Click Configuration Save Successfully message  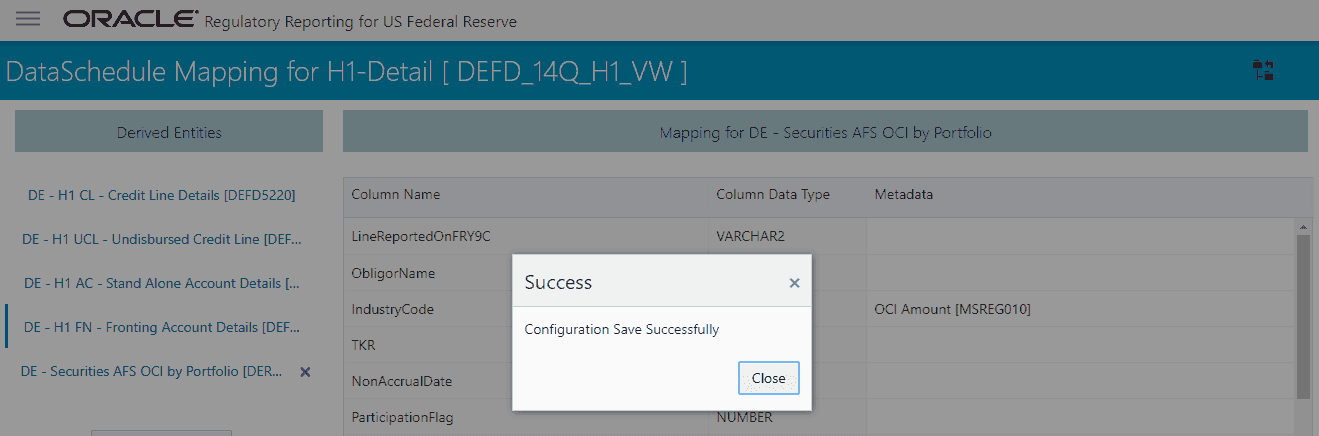[622, 329]
